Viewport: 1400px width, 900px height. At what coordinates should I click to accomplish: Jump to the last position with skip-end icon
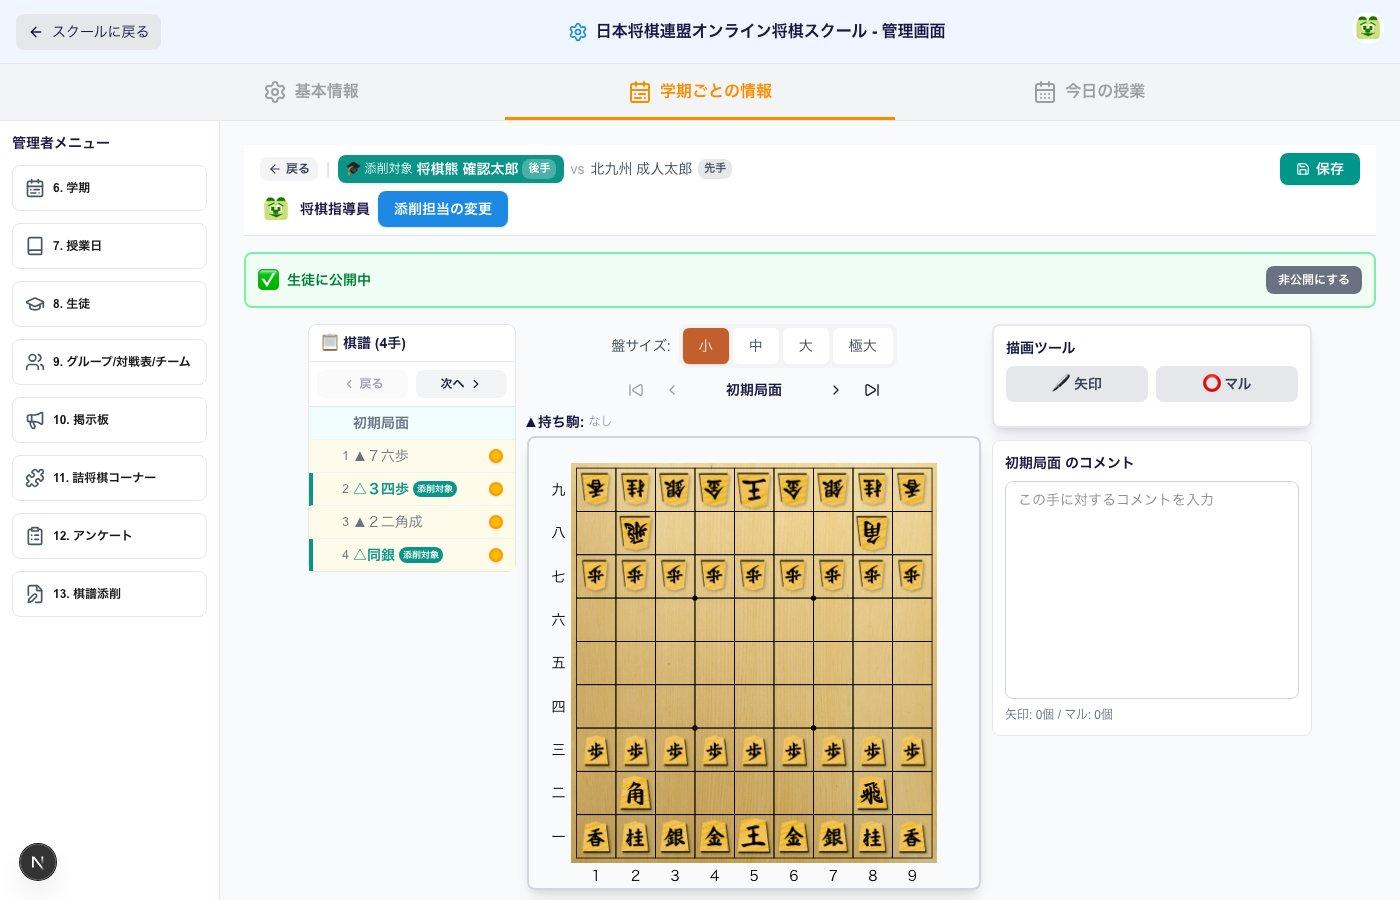[x=872, y=390]
